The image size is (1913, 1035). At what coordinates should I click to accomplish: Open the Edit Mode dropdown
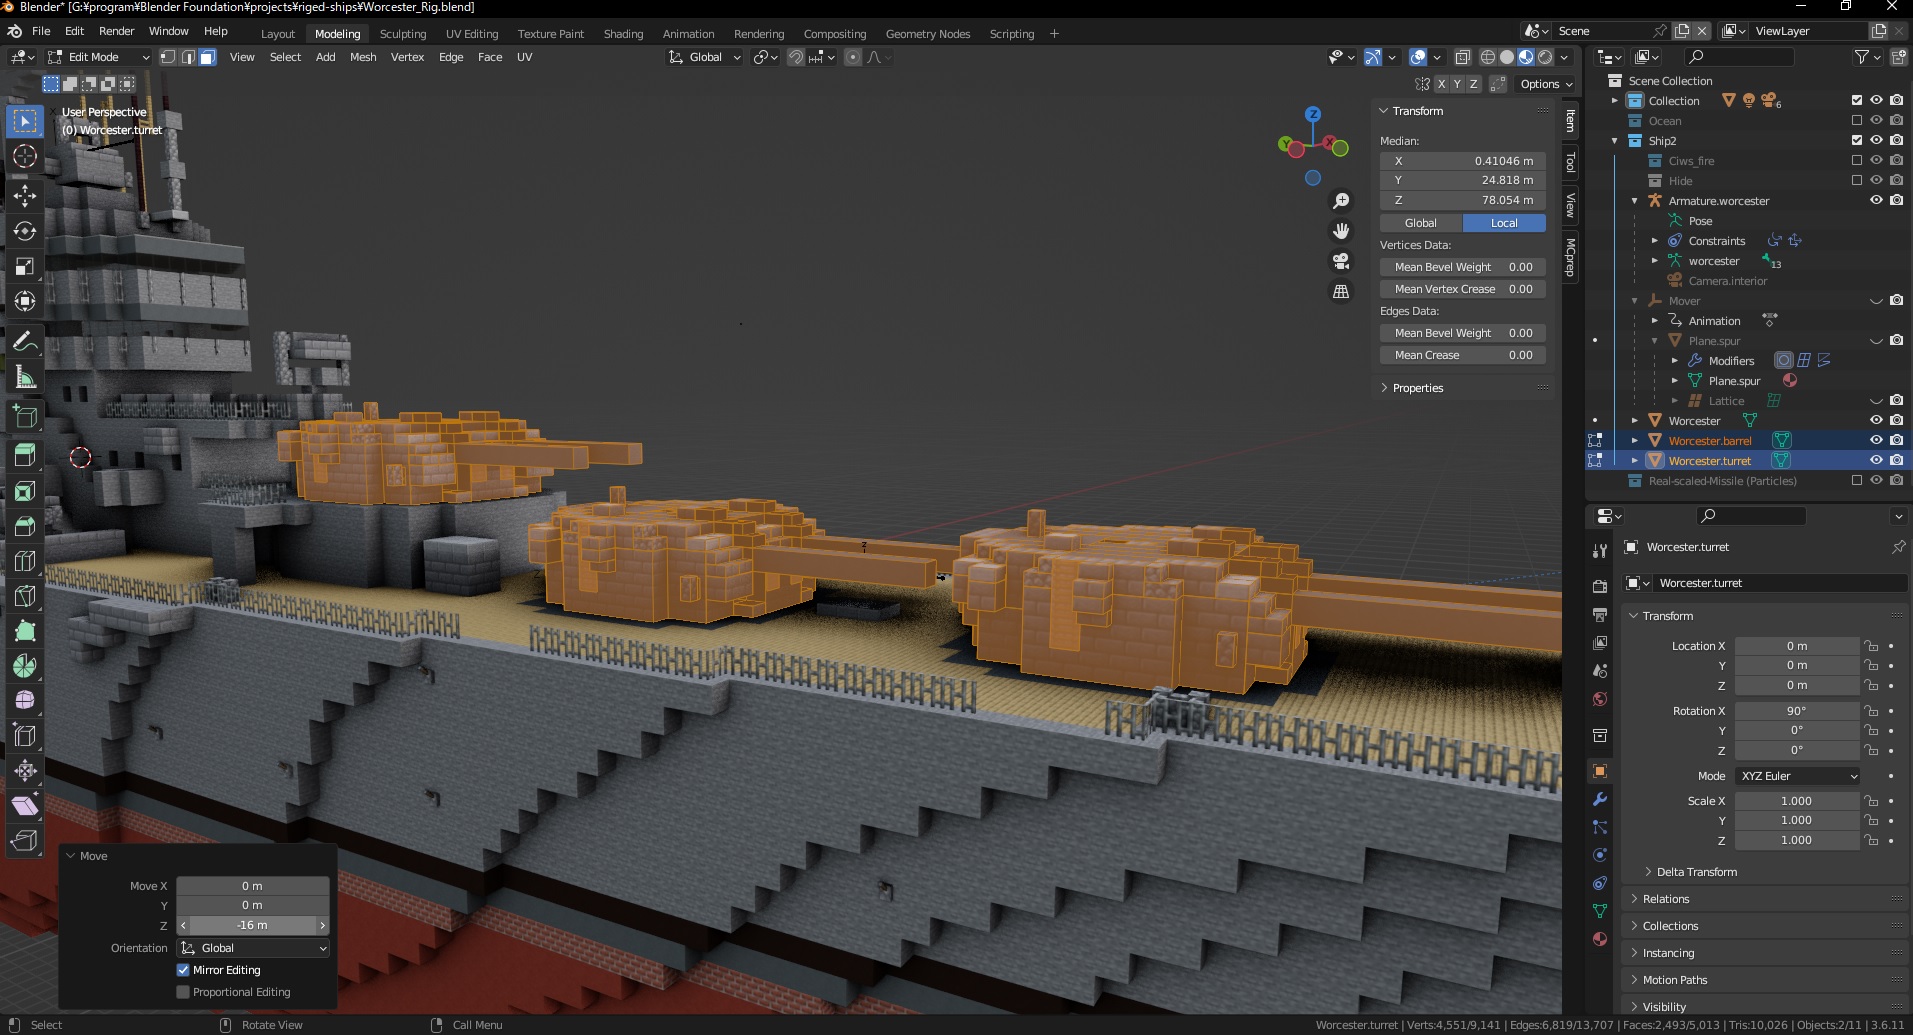point(98,57)
